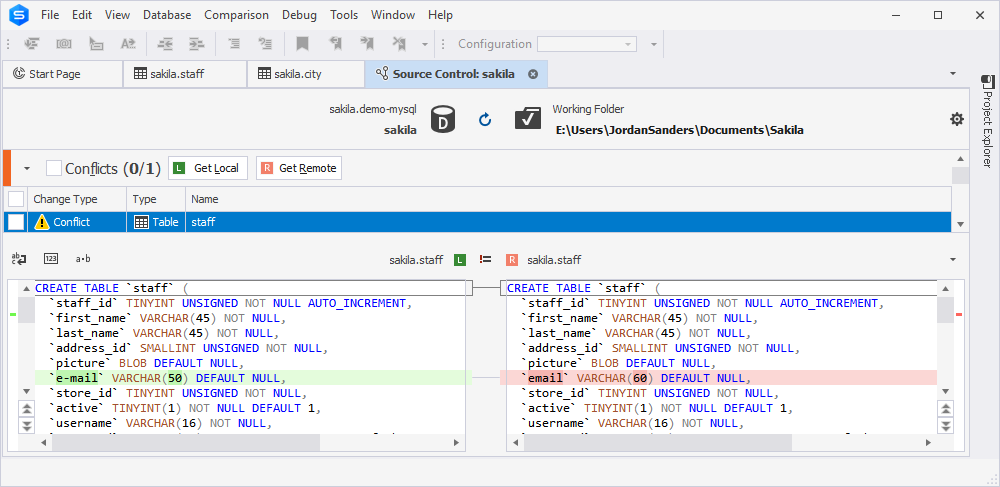This screenshot has height=487, width=1000.
Task: Open Configuration toolbar options arrow
Action: [x=653, y=44]
